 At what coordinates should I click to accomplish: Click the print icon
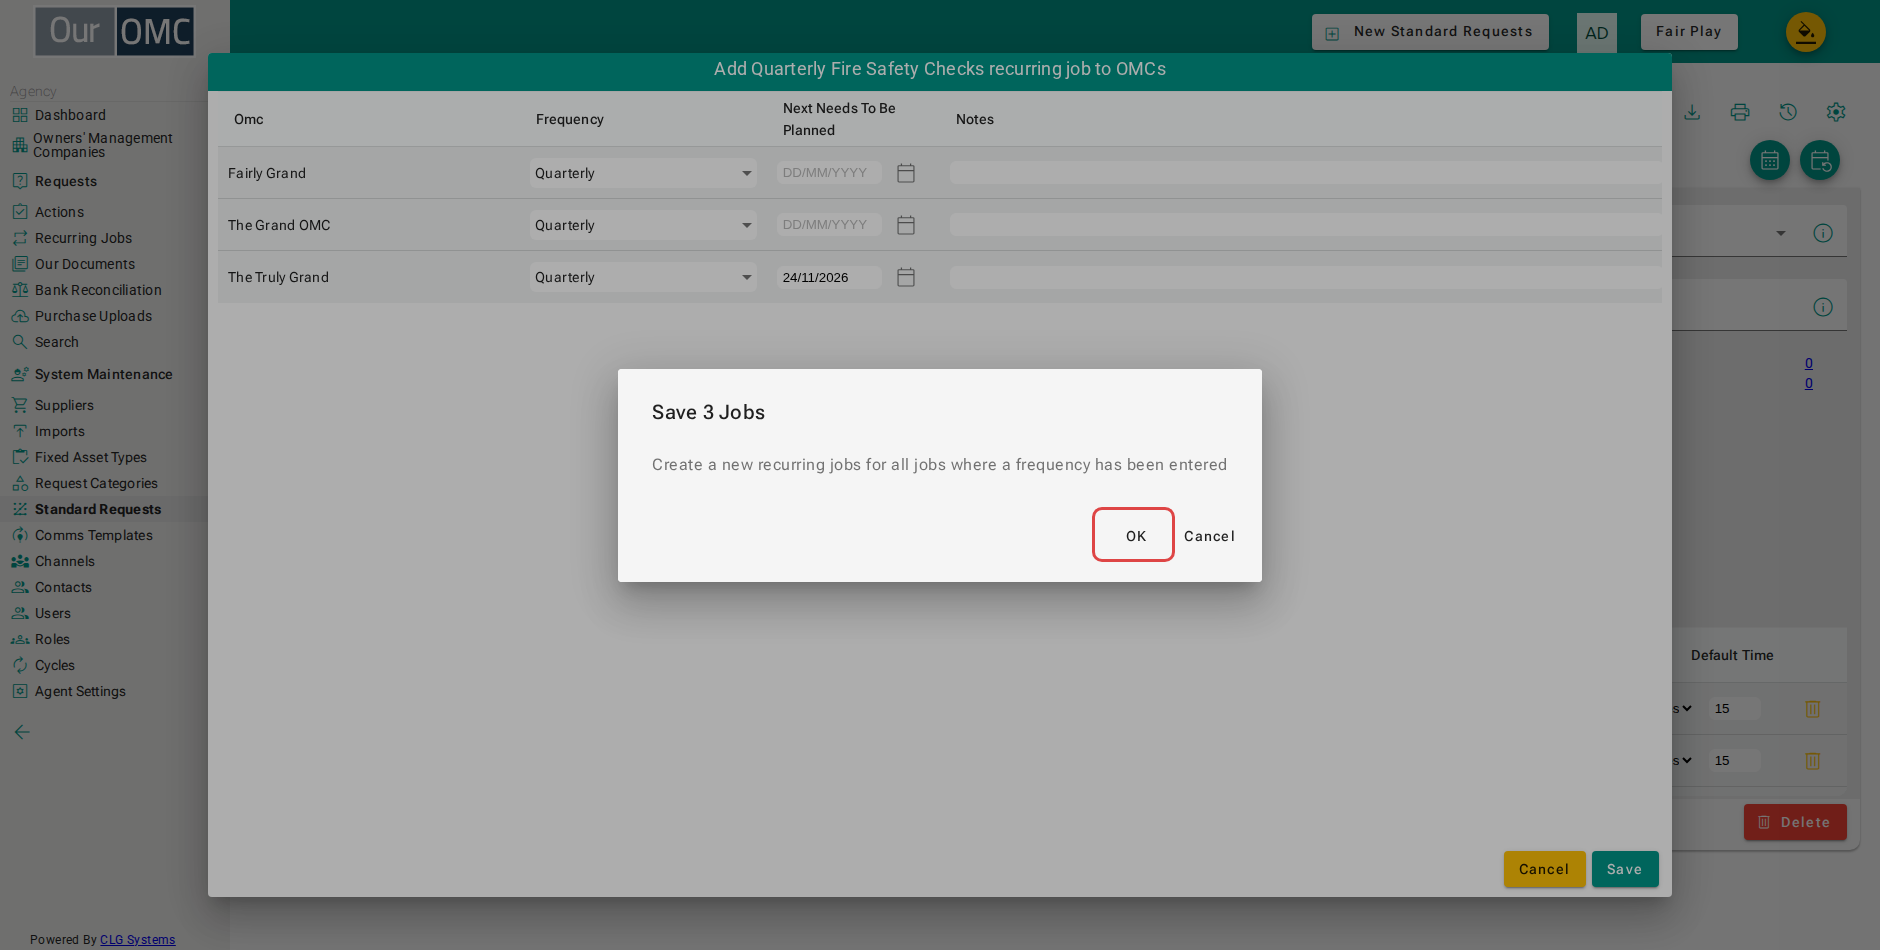(1740, 112)
